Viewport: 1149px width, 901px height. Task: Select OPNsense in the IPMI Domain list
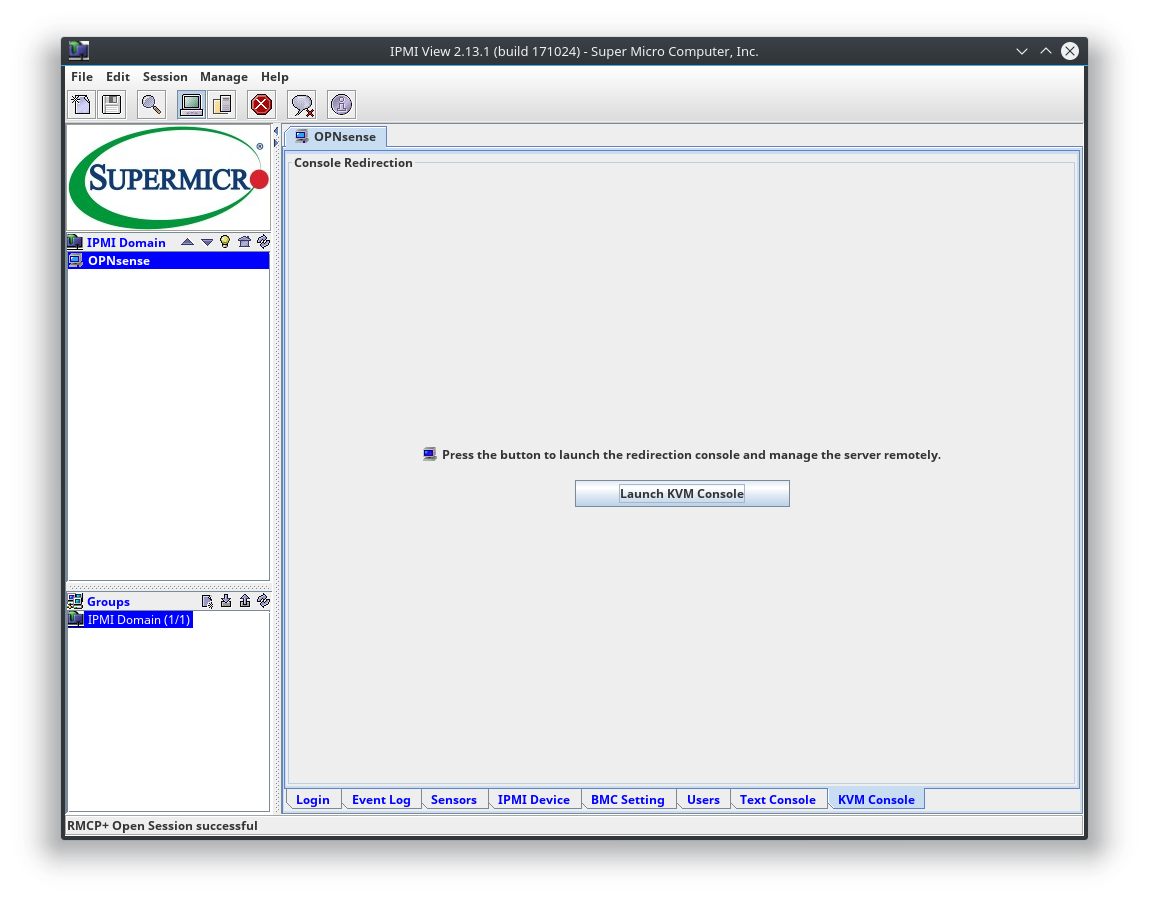click(x=118, y=261)
